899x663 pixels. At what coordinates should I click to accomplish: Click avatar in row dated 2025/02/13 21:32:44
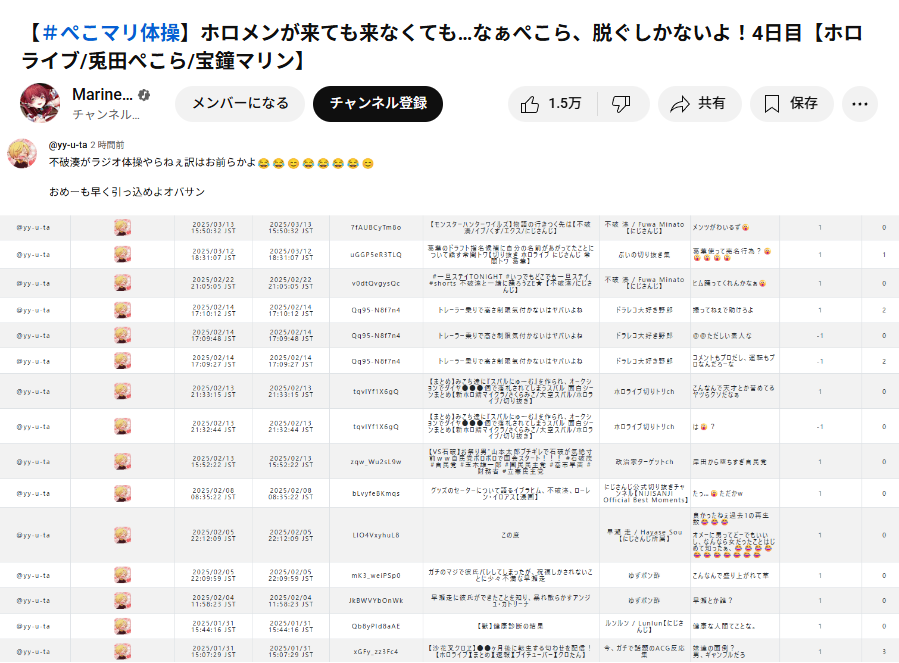point(122,427)
